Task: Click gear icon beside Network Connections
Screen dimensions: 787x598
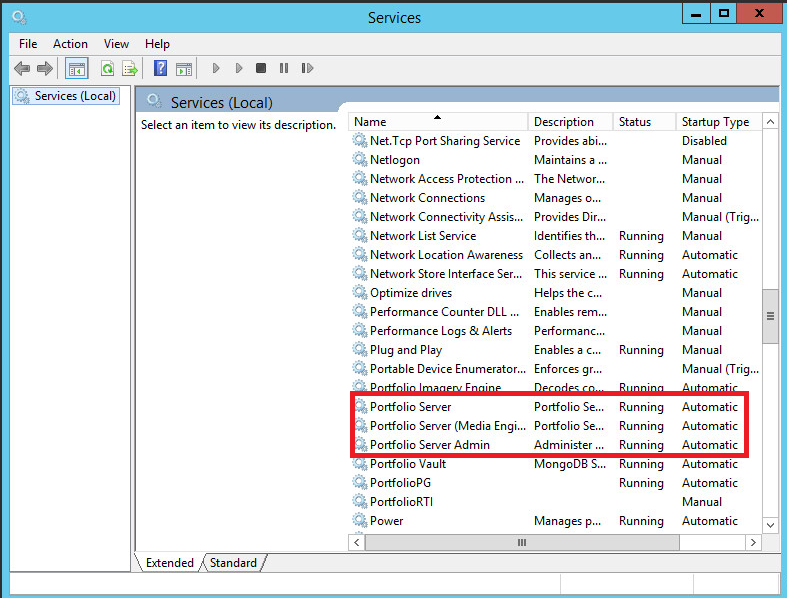Action: pyautogui.click(x=359, y=197)
